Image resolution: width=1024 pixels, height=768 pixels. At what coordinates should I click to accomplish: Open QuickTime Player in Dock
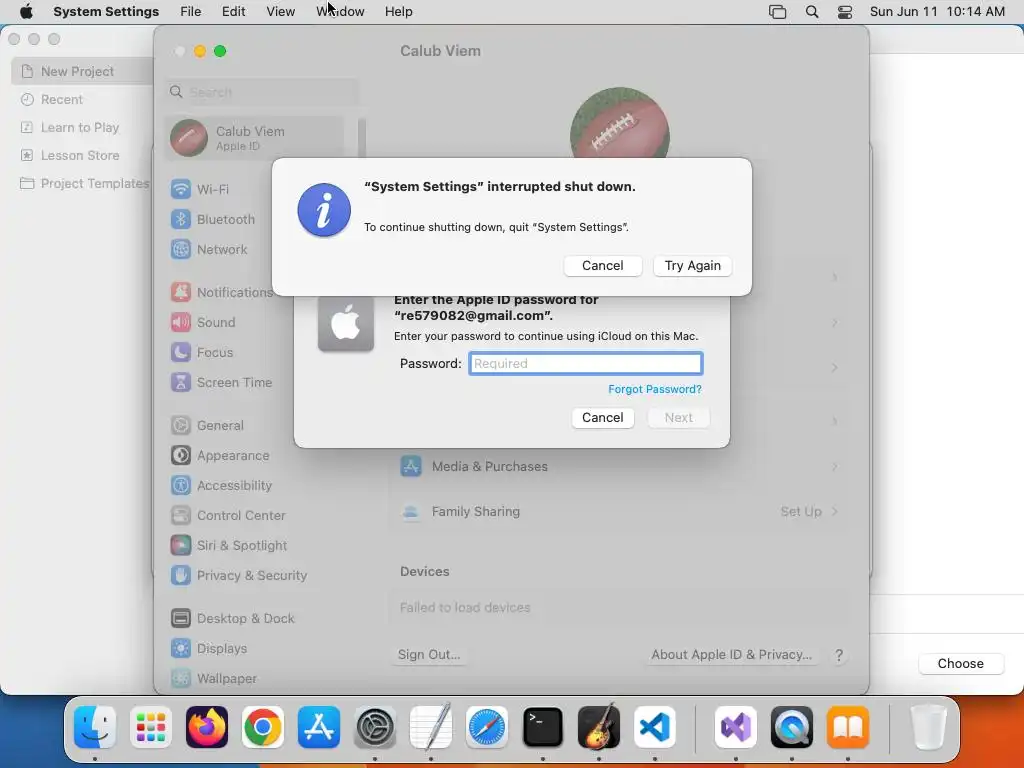[x=792, y=727]
